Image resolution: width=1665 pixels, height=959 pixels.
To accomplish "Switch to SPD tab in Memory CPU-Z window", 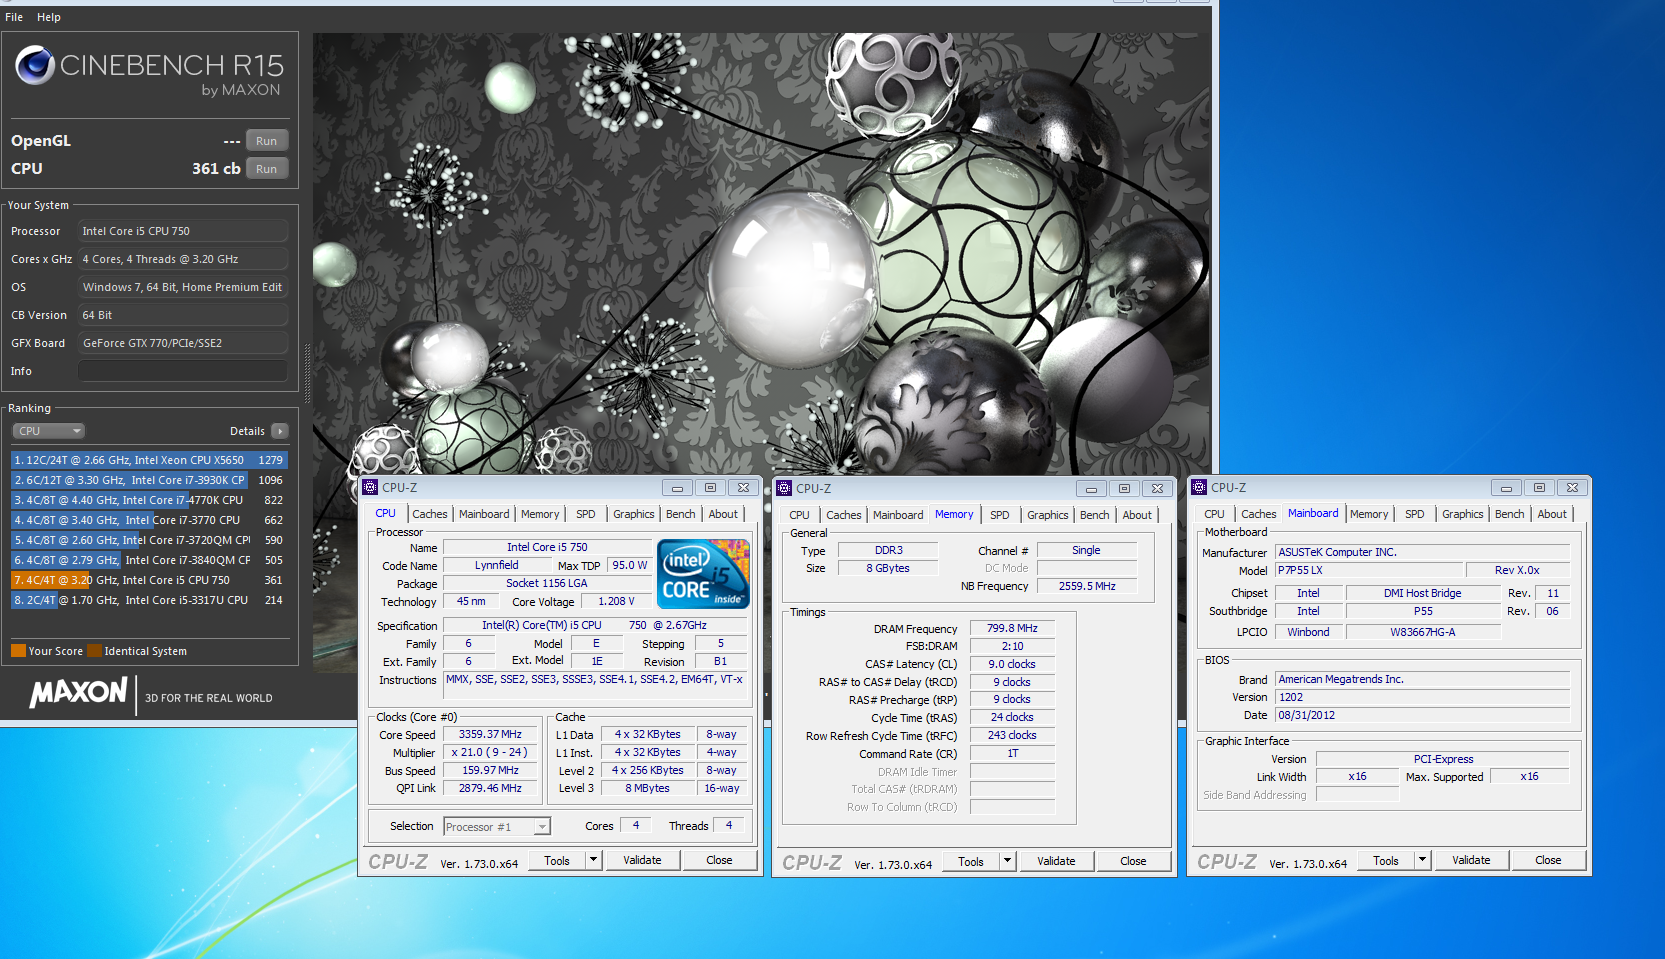I will point(1000,515).
